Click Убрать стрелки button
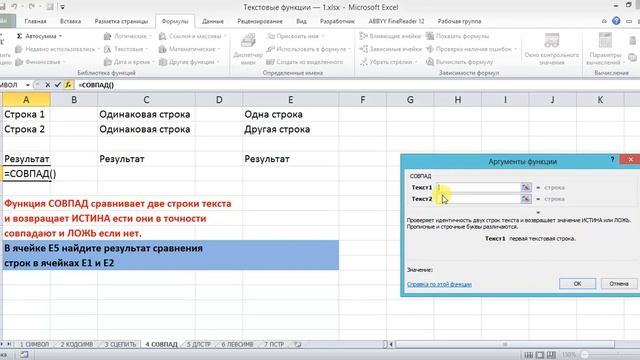This screenshot has width=640, height=360. pyautogui.click(x=389, y=62)
